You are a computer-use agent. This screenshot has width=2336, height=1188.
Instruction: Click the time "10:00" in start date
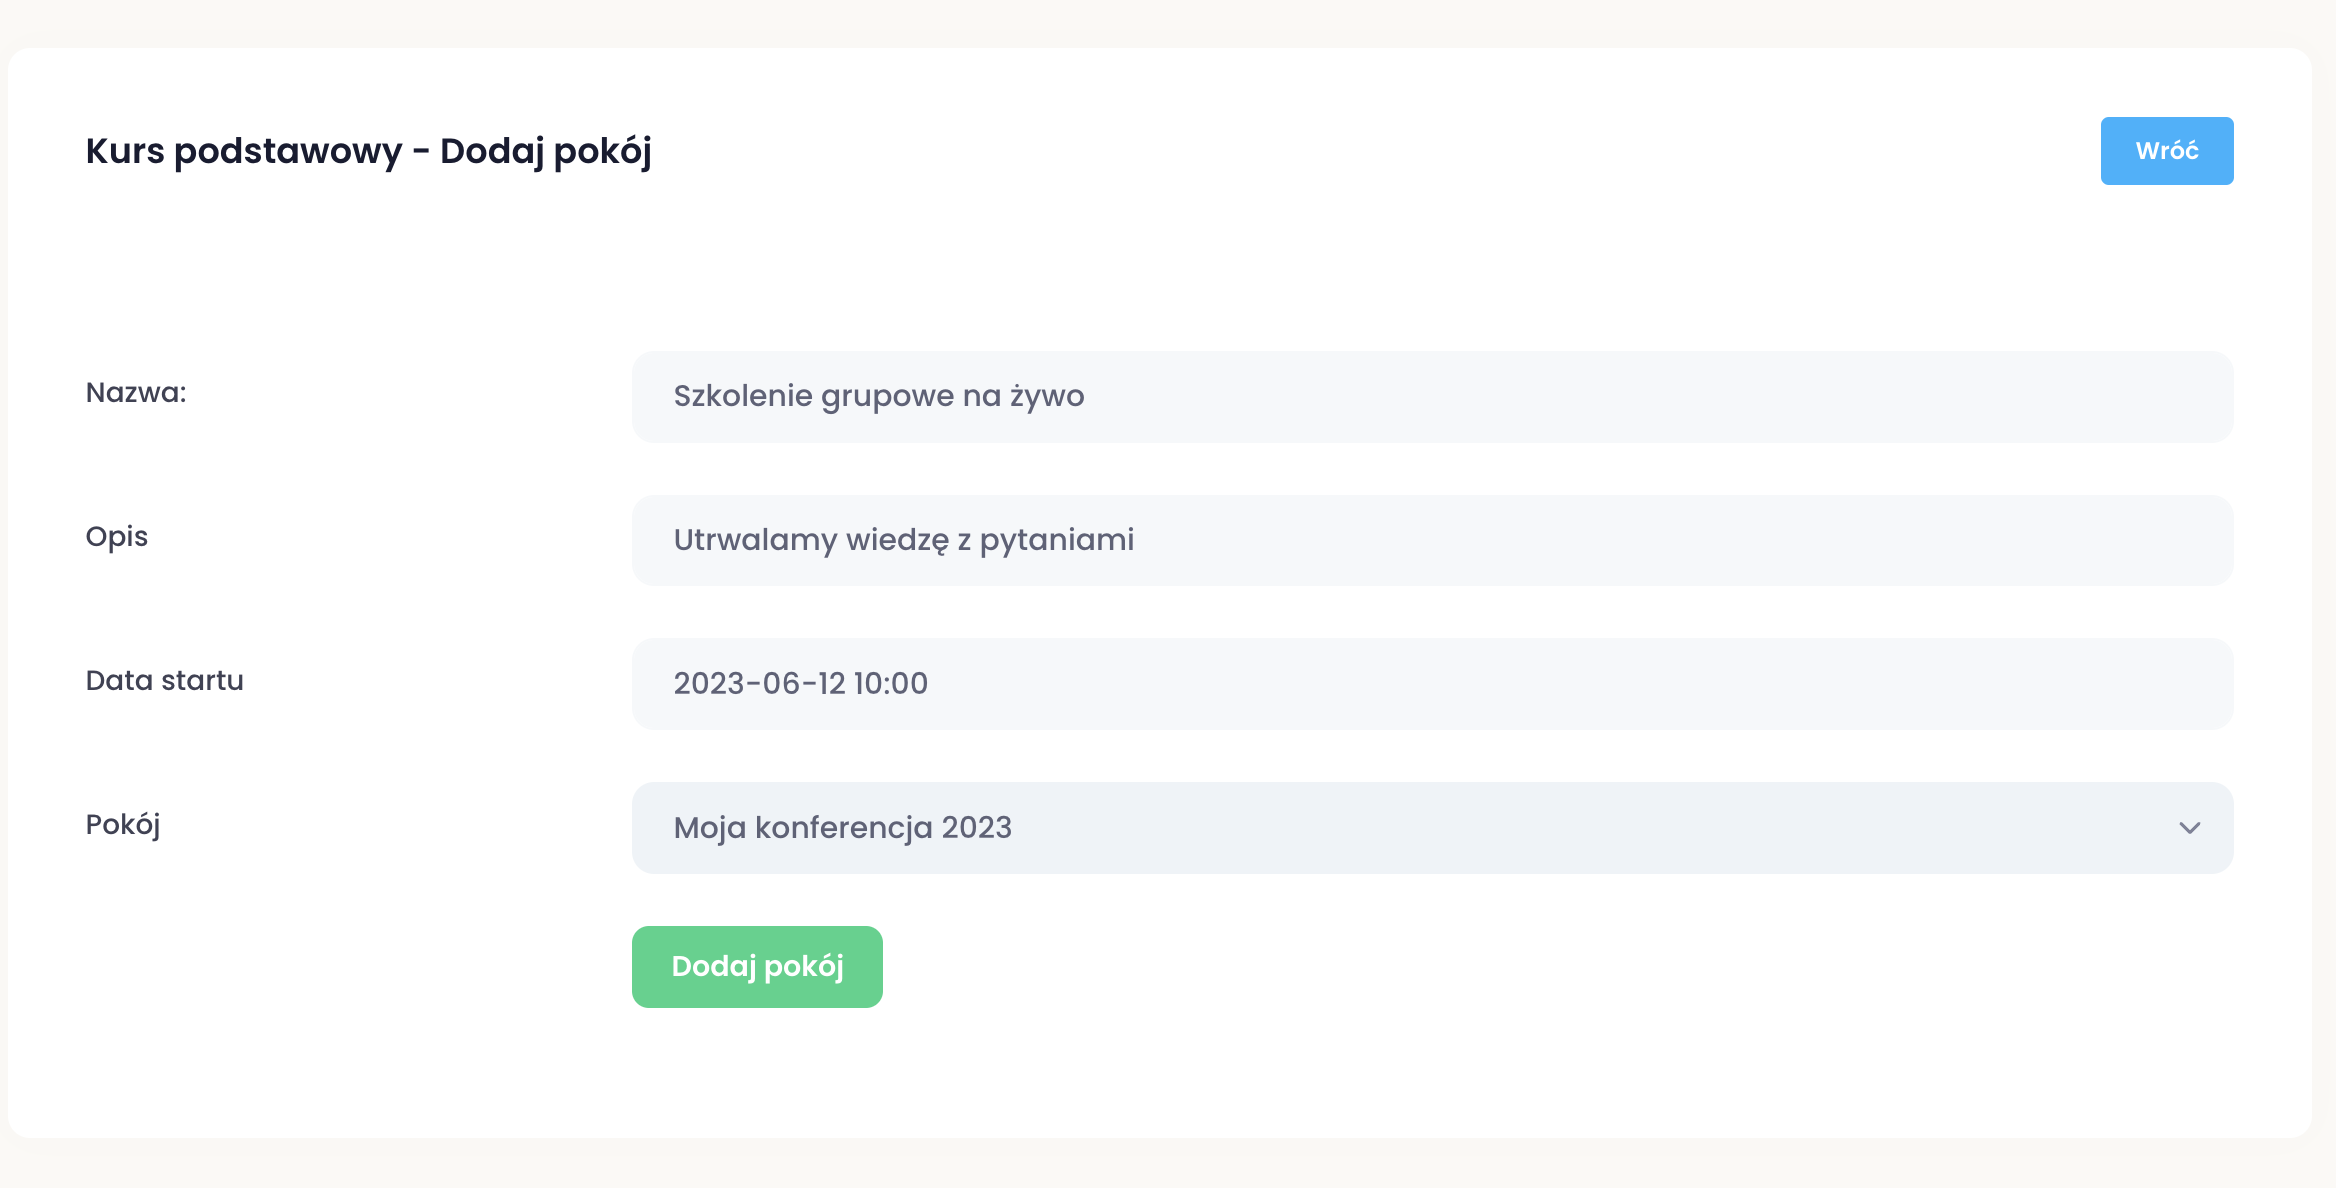pos(890,684)
